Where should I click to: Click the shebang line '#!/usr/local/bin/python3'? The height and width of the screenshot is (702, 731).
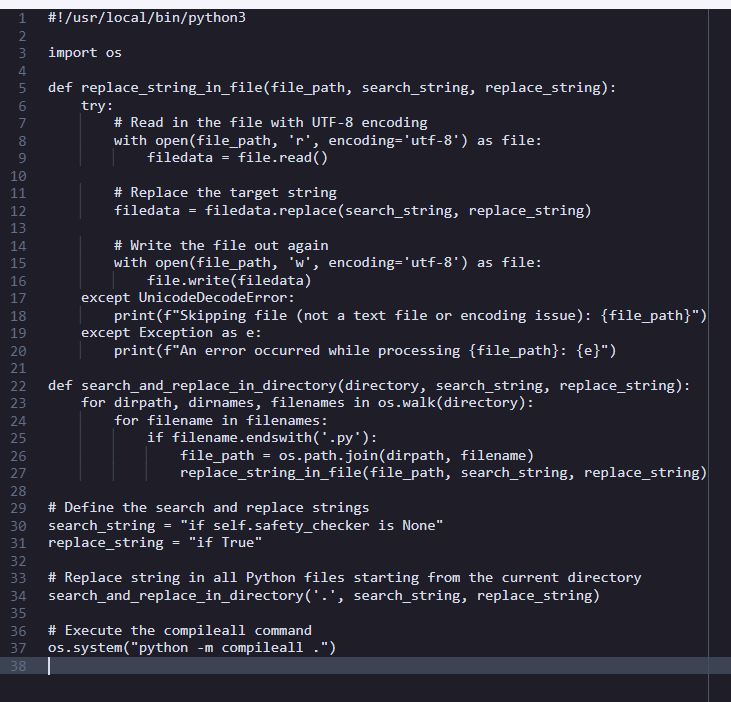click(x=147, y=18)
